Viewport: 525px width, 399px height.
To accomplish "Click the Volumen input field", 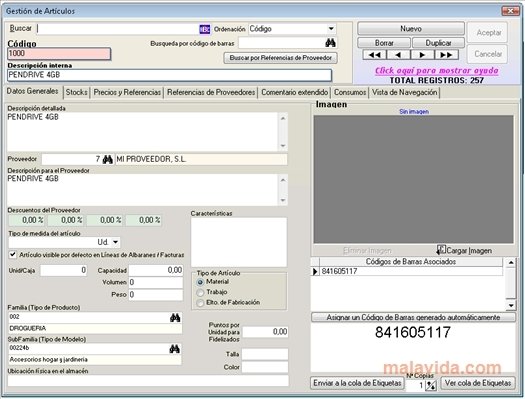I will 156,283.
